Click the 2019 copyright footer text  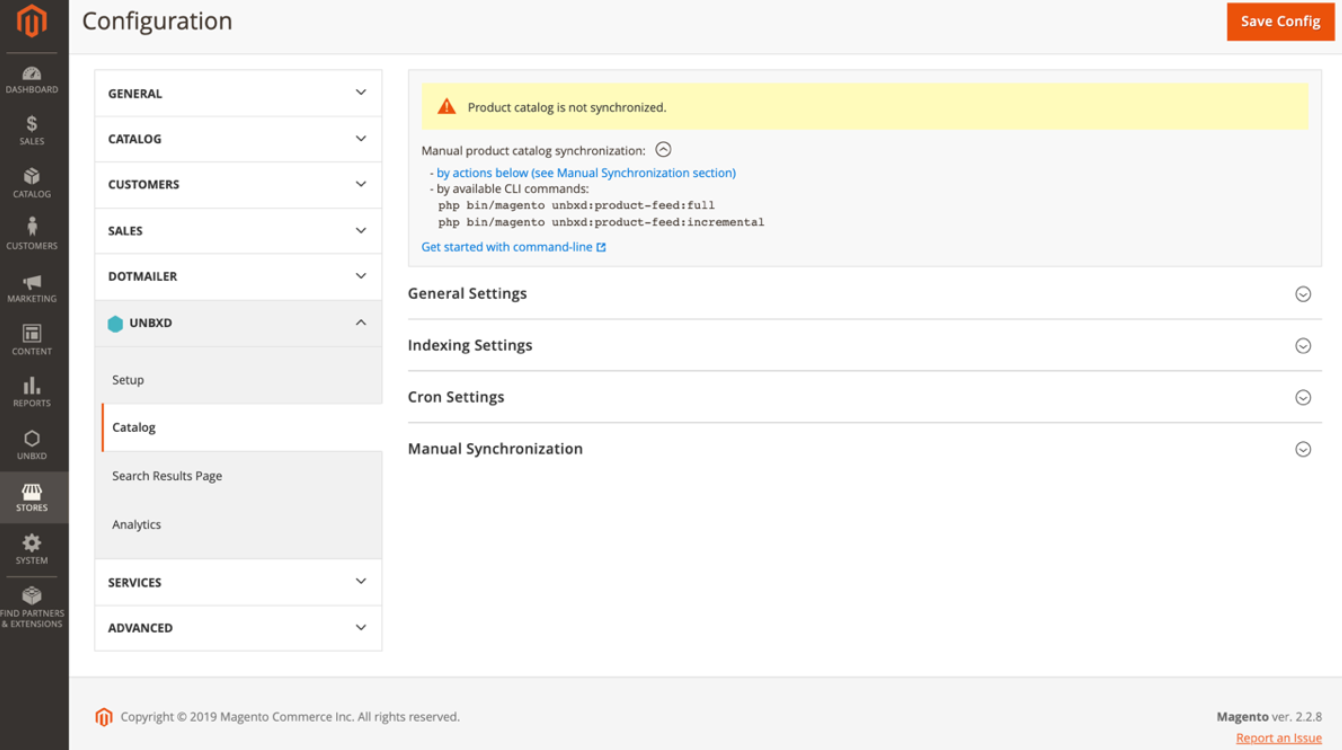point(290,717)
